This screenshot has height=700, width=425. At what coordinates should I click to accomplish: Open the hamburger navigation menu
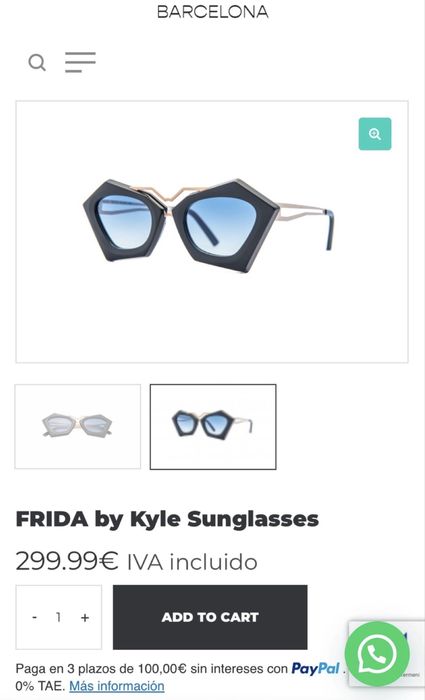tap(80, 62)
